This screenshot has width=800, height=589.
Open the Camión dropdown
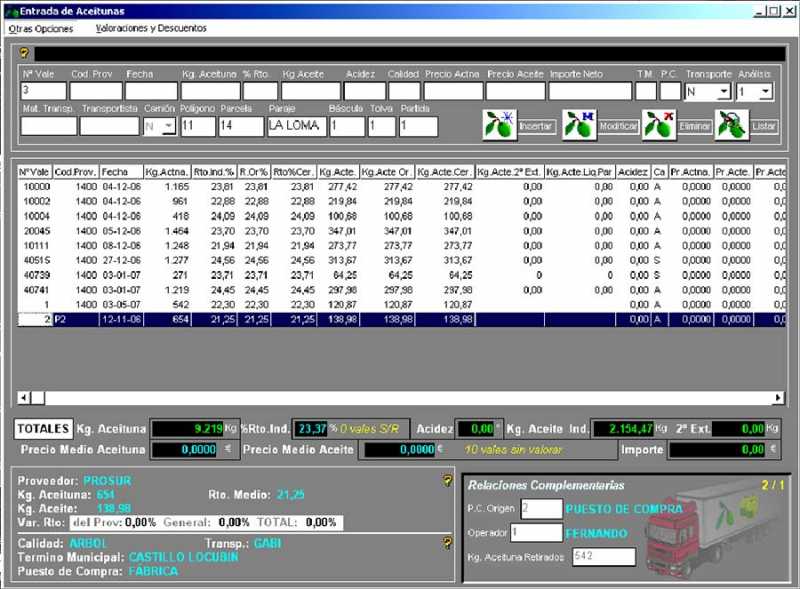tap(169, 126)
